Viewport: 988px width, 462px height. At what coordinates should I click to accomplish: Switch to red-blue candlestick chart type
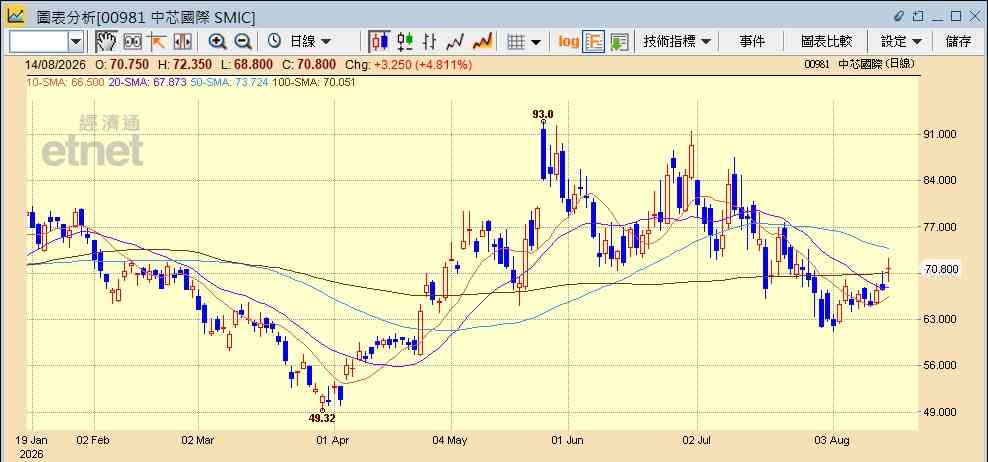tap(379, 42)
